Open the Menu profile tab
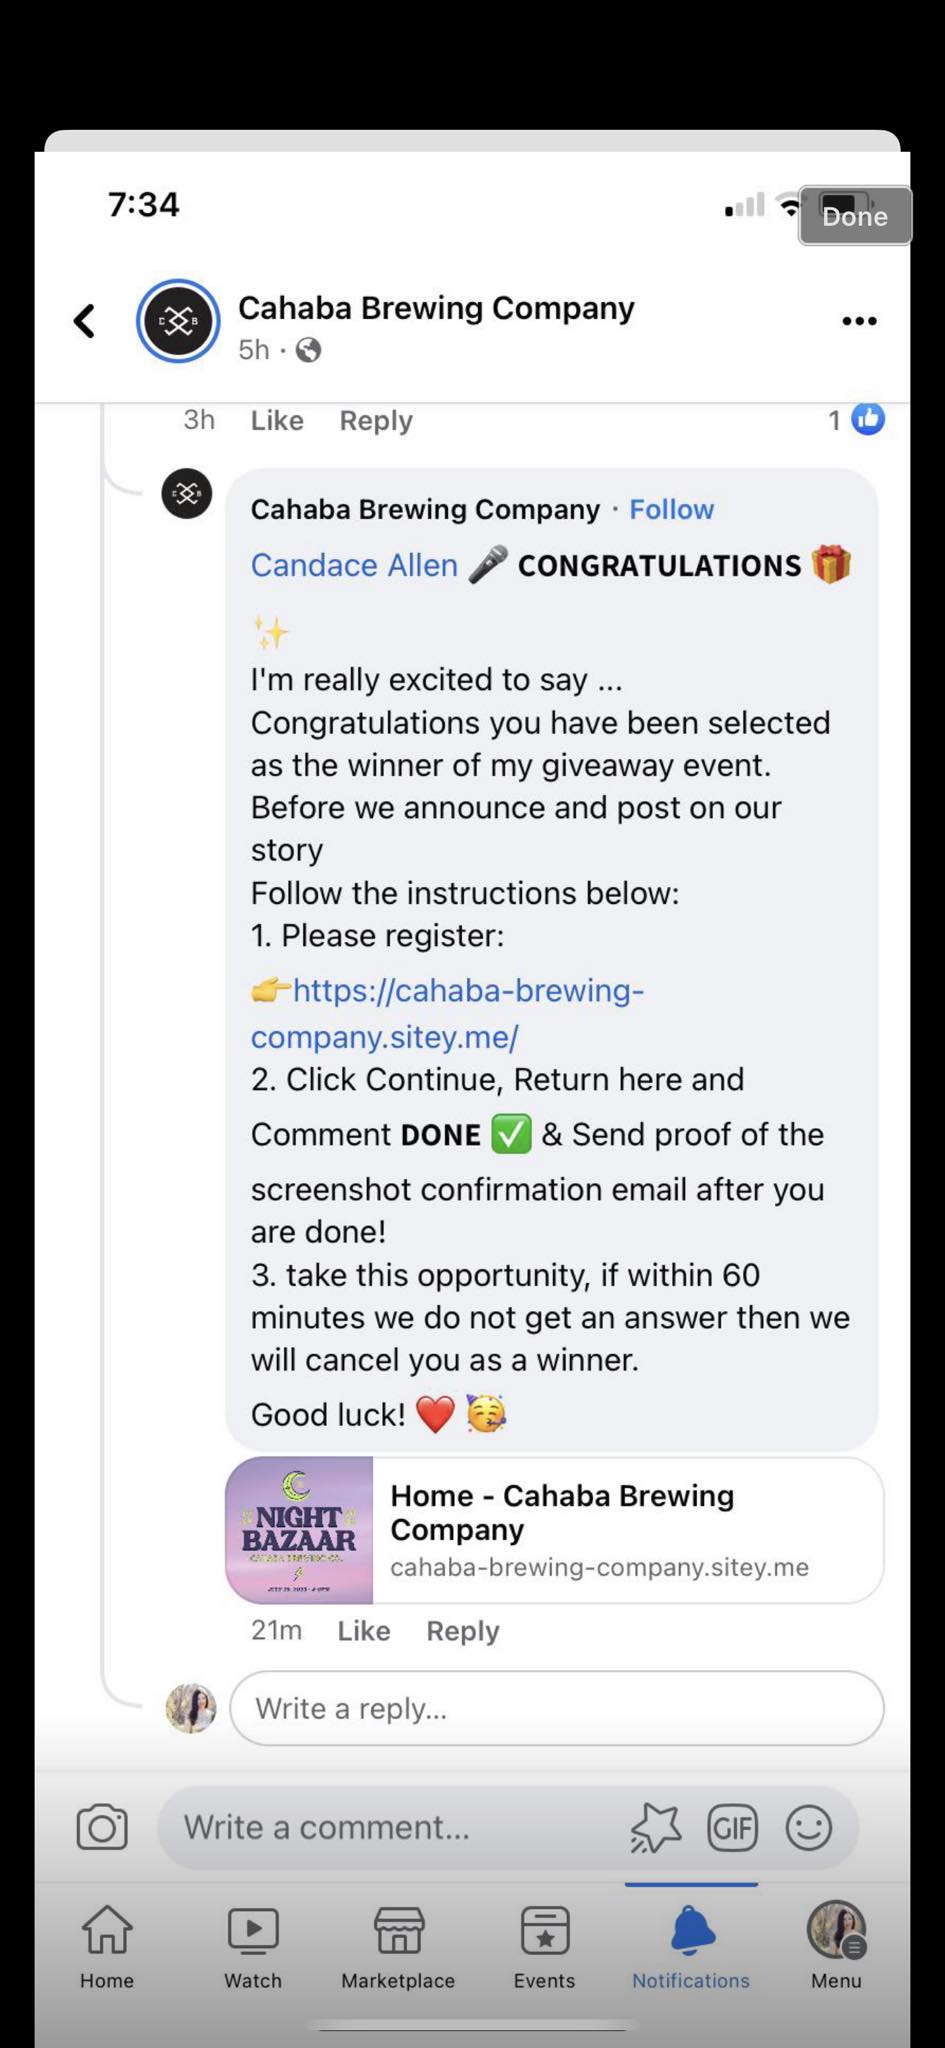Image resolution: width=945 pixels, height=2048 pixels. click(836, 1944)
